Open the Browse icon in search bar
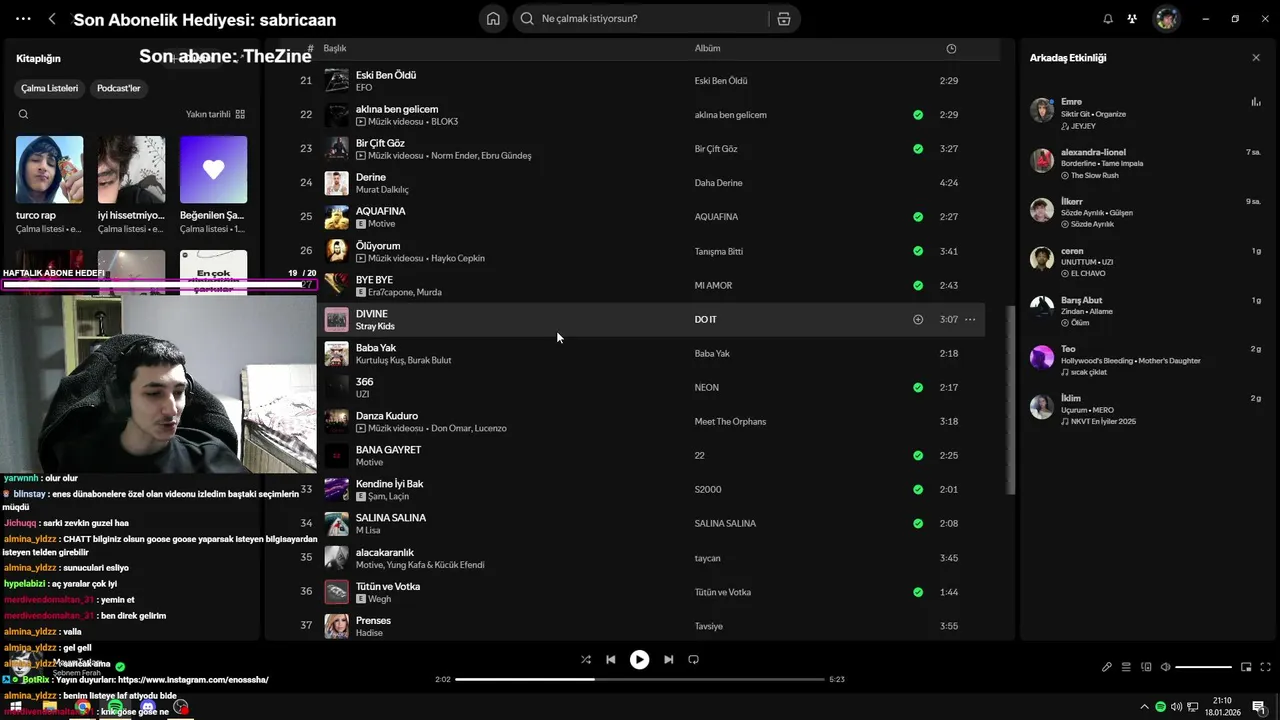Screen dimensions: 1280x720 [x=783, y=18]
